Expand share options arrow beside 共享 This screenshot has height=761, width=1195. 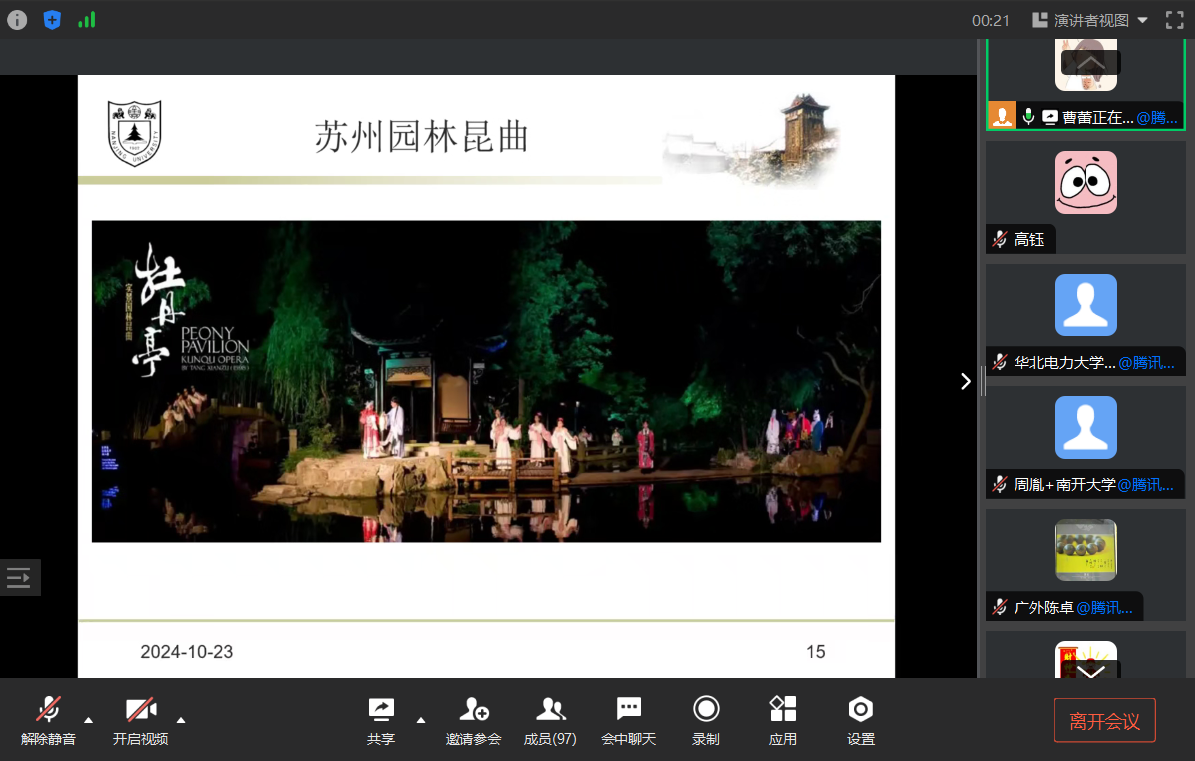(x=421, y=720)
